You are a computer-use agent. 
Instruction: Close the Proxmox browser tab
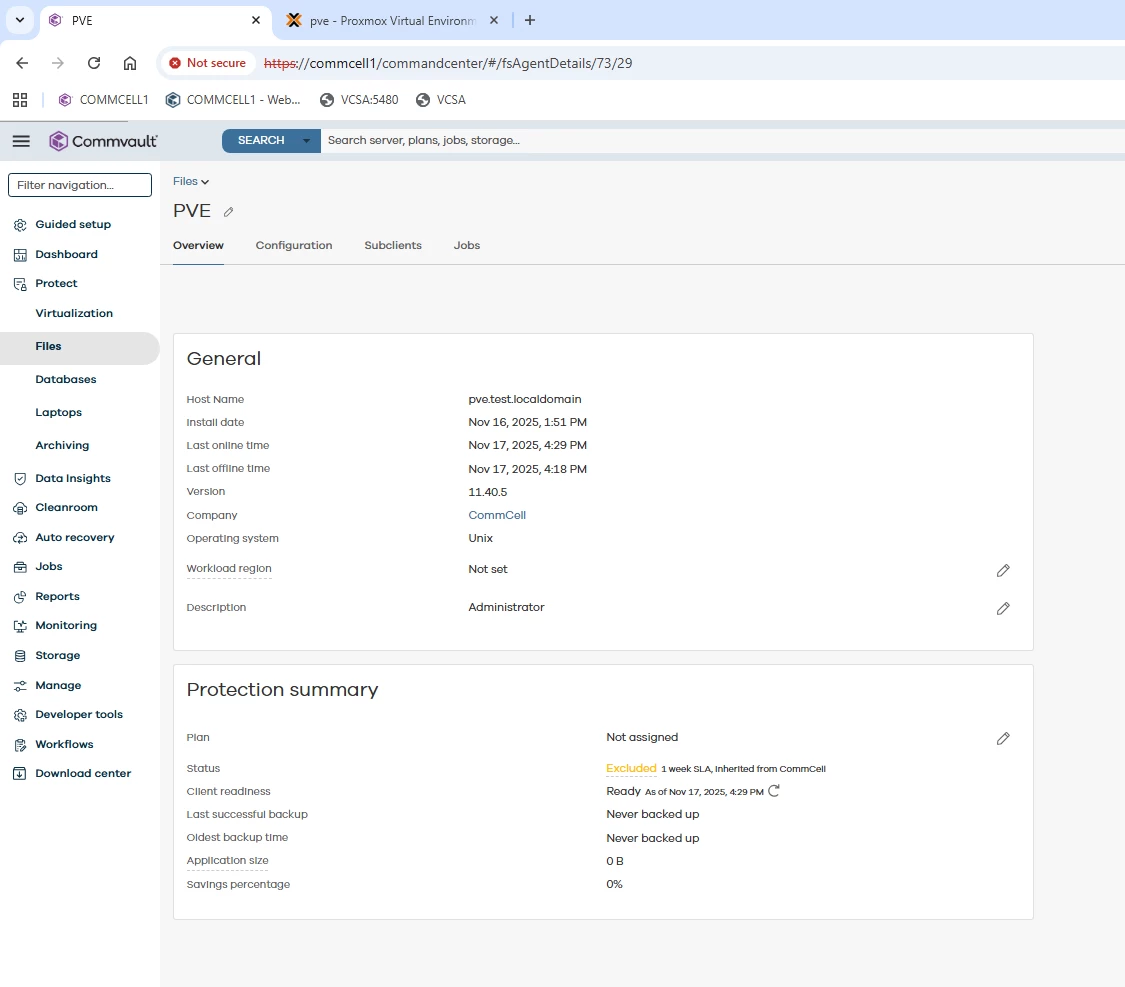(x=494, y=20)
